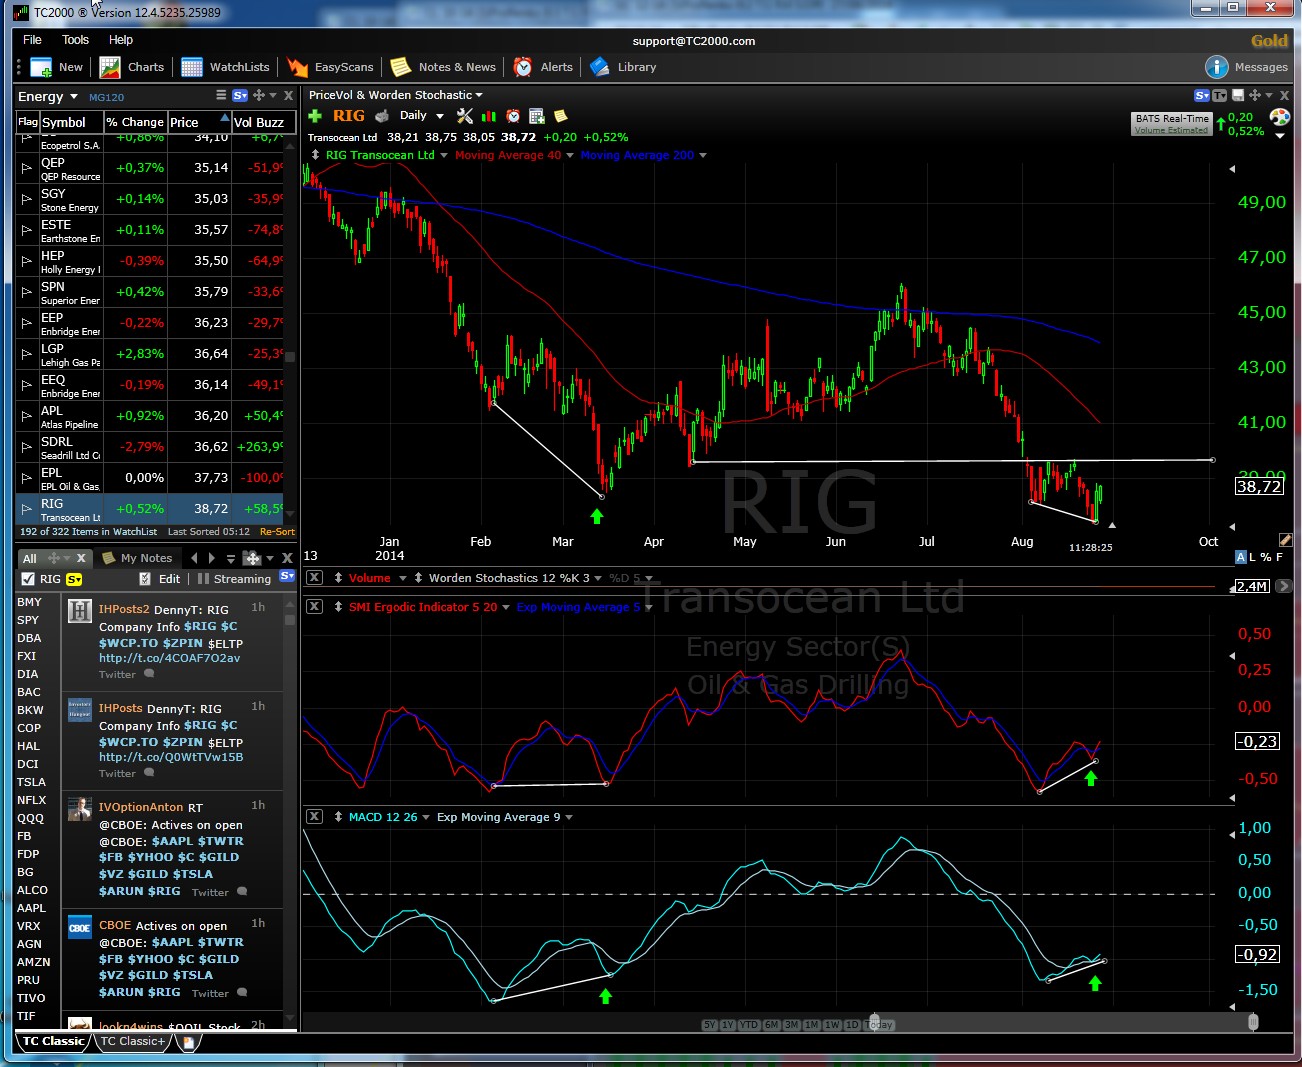The image size is (1302, 1067).
Task: Click the left handle of the time slider
Action: coord(874,1022)
